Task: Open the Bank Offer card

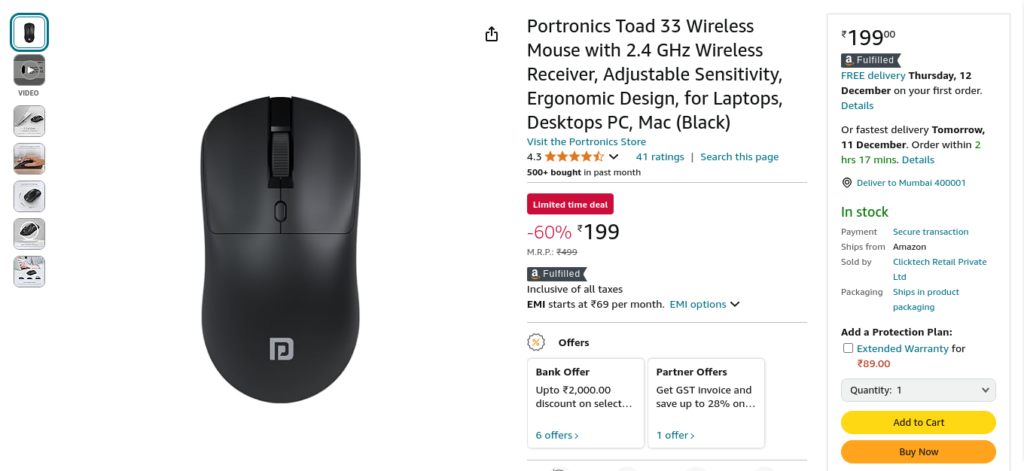Action: click(x=586, y=403)
